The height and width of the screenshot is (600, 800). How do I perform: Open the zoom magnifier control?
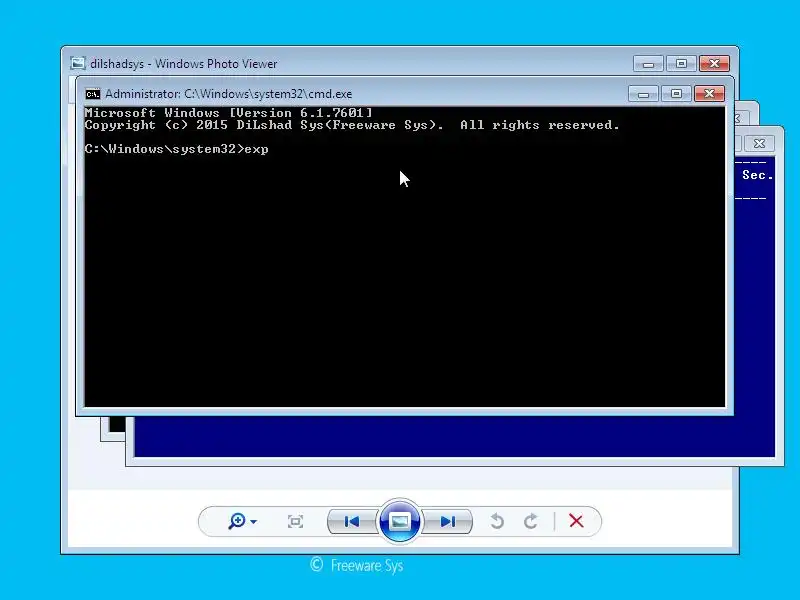click(x=237, y=521)
